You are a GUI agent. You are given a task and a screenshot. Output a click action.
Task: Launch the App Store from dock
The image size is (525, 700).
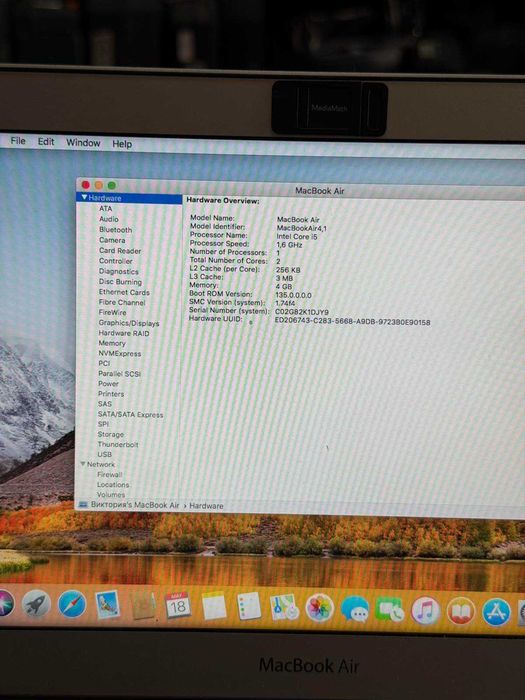496,612
